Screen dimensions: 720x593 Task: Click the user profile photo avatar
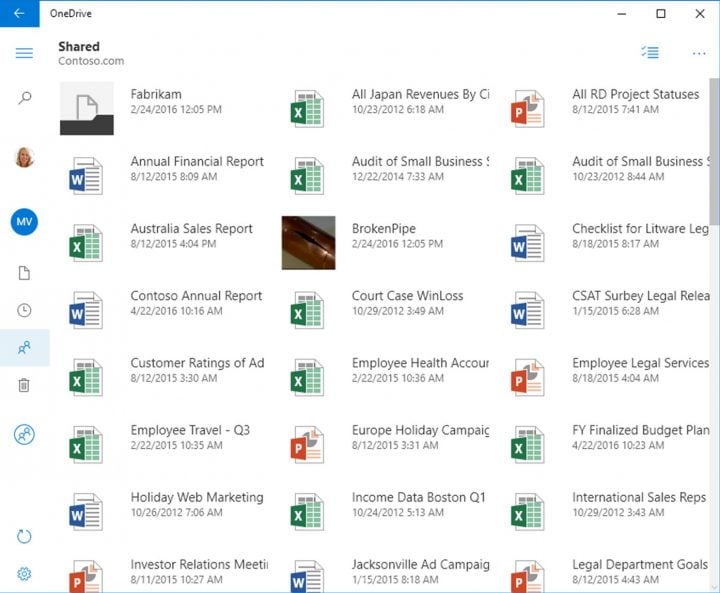click(24, 157)
